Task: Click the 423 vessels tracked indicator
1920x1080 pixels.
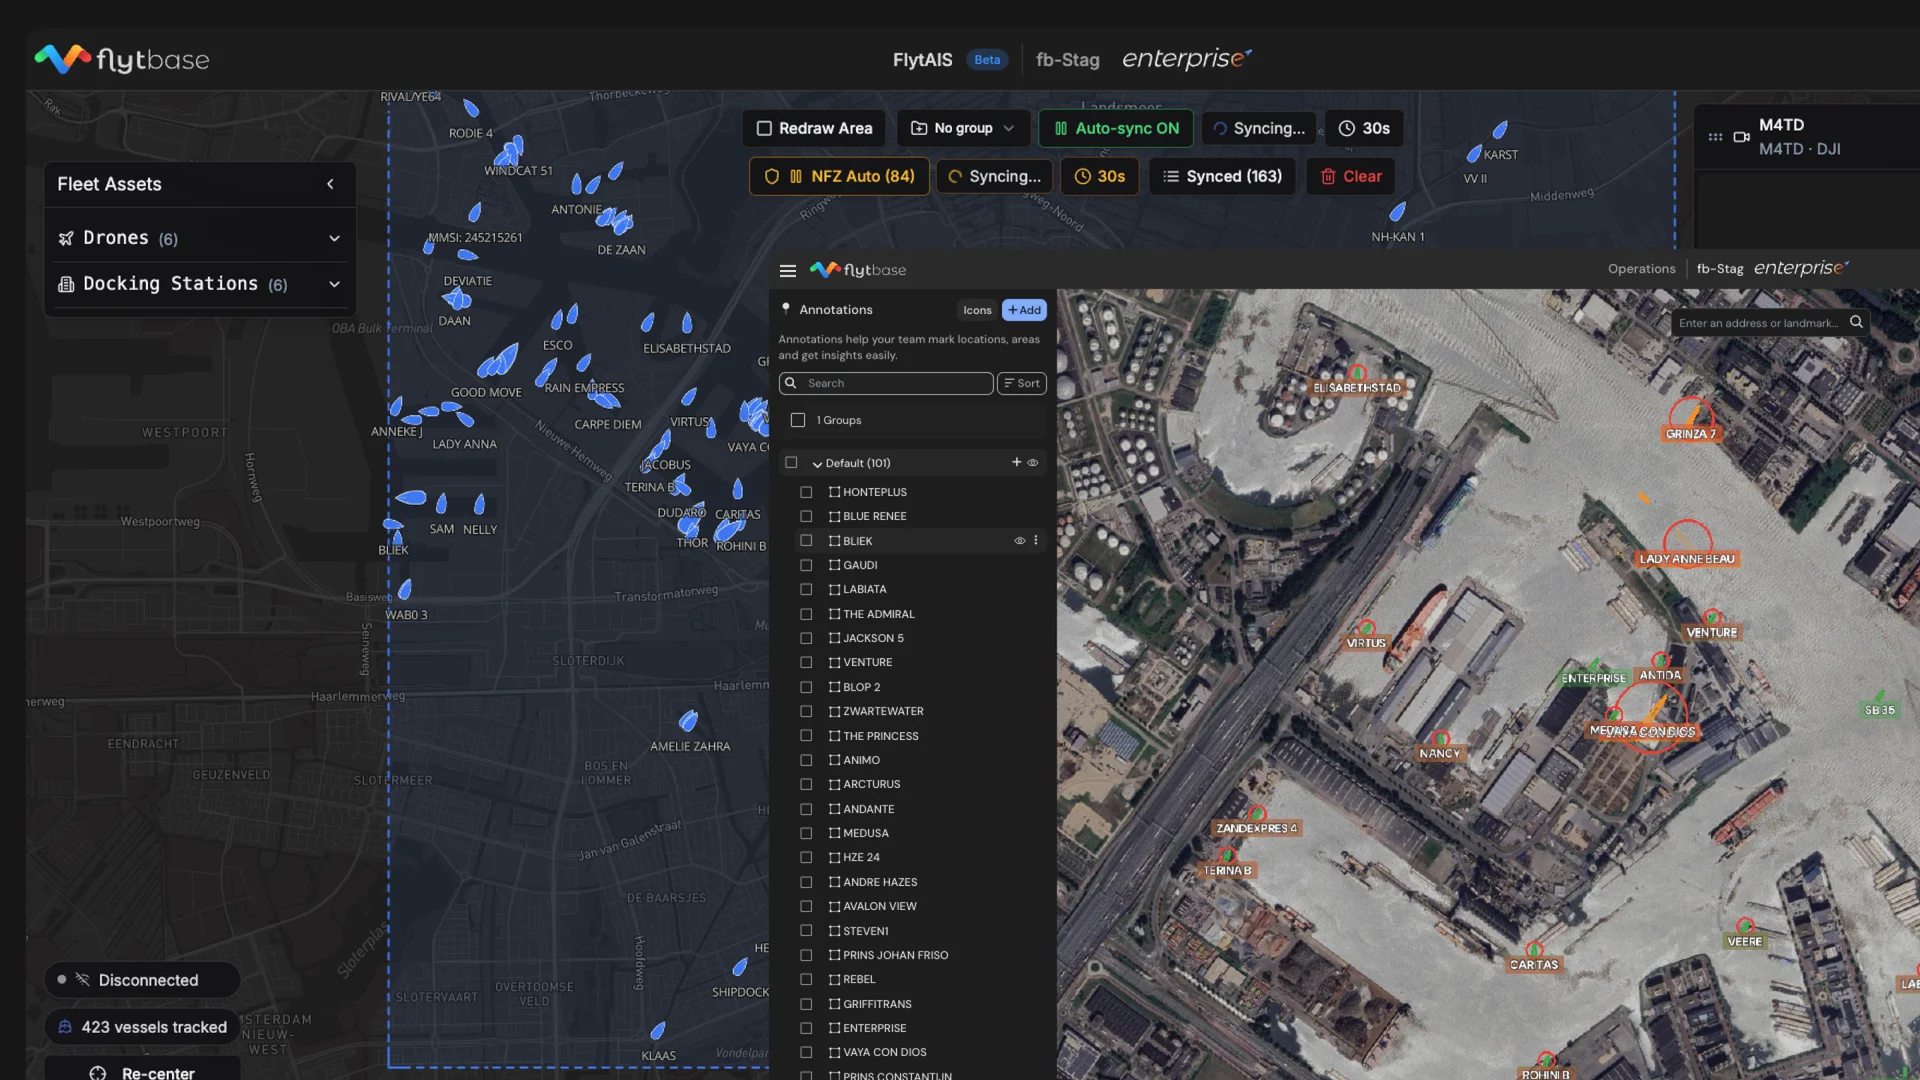Action: point(142,1027)
